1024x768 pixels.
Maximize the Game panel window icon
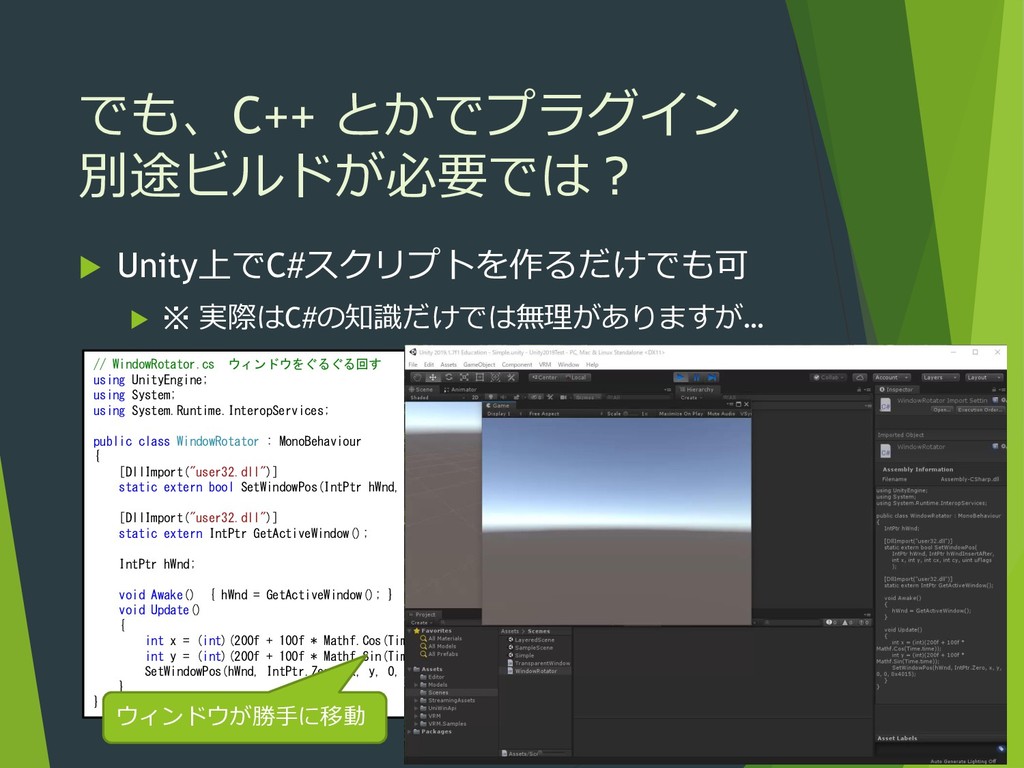coord(739,404)
